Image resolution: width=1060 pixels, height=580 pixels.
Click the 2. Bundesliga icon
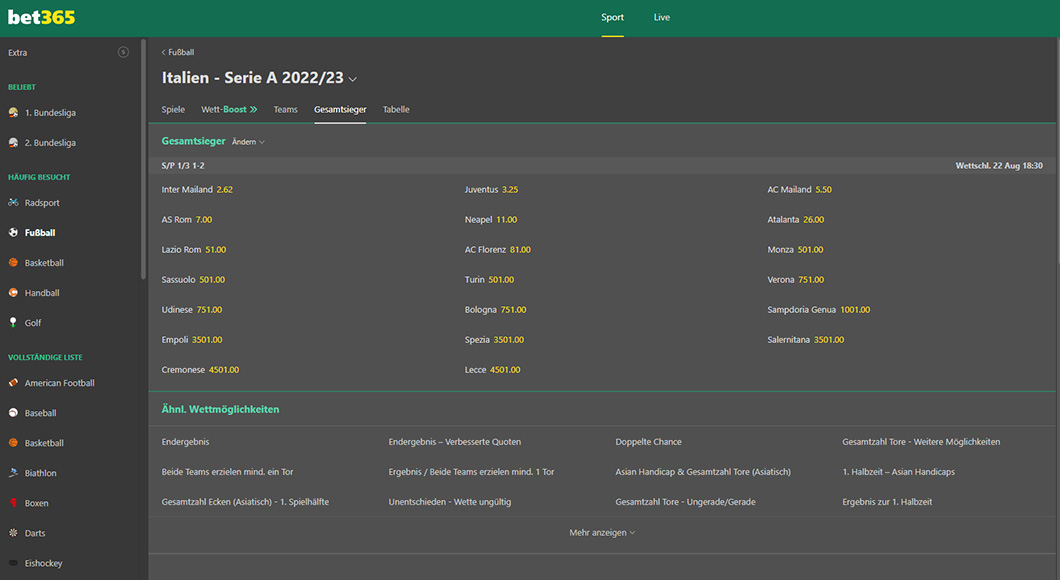(x=14, y=143)
